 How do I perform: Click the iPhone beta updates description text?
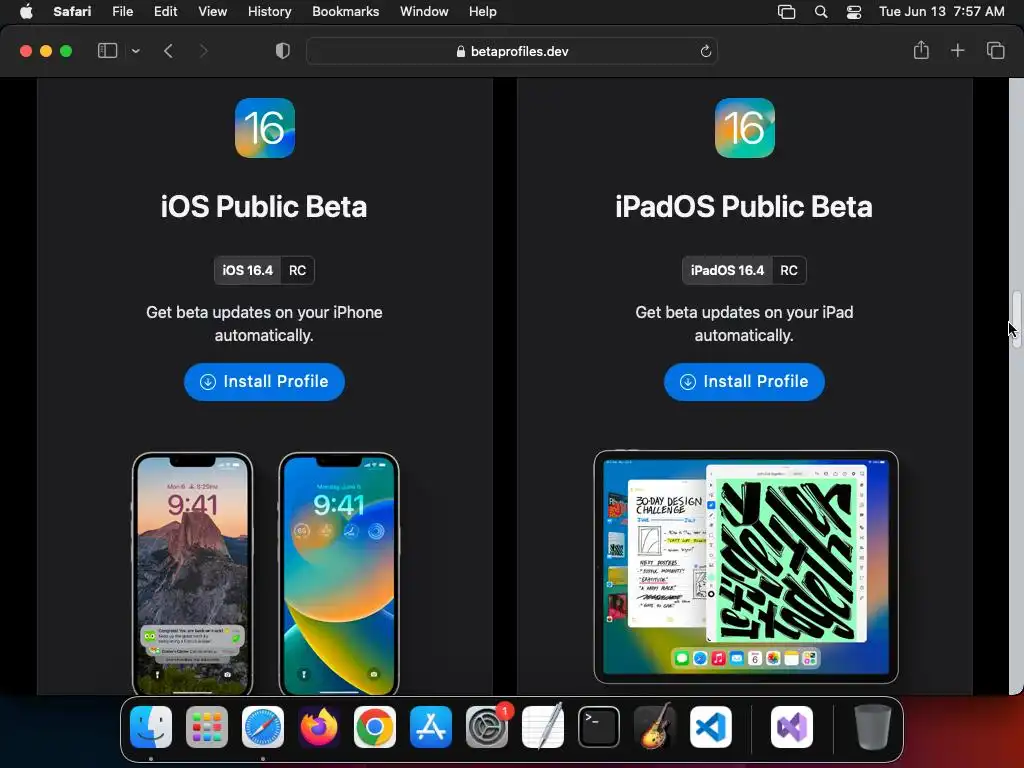[264, 324]
